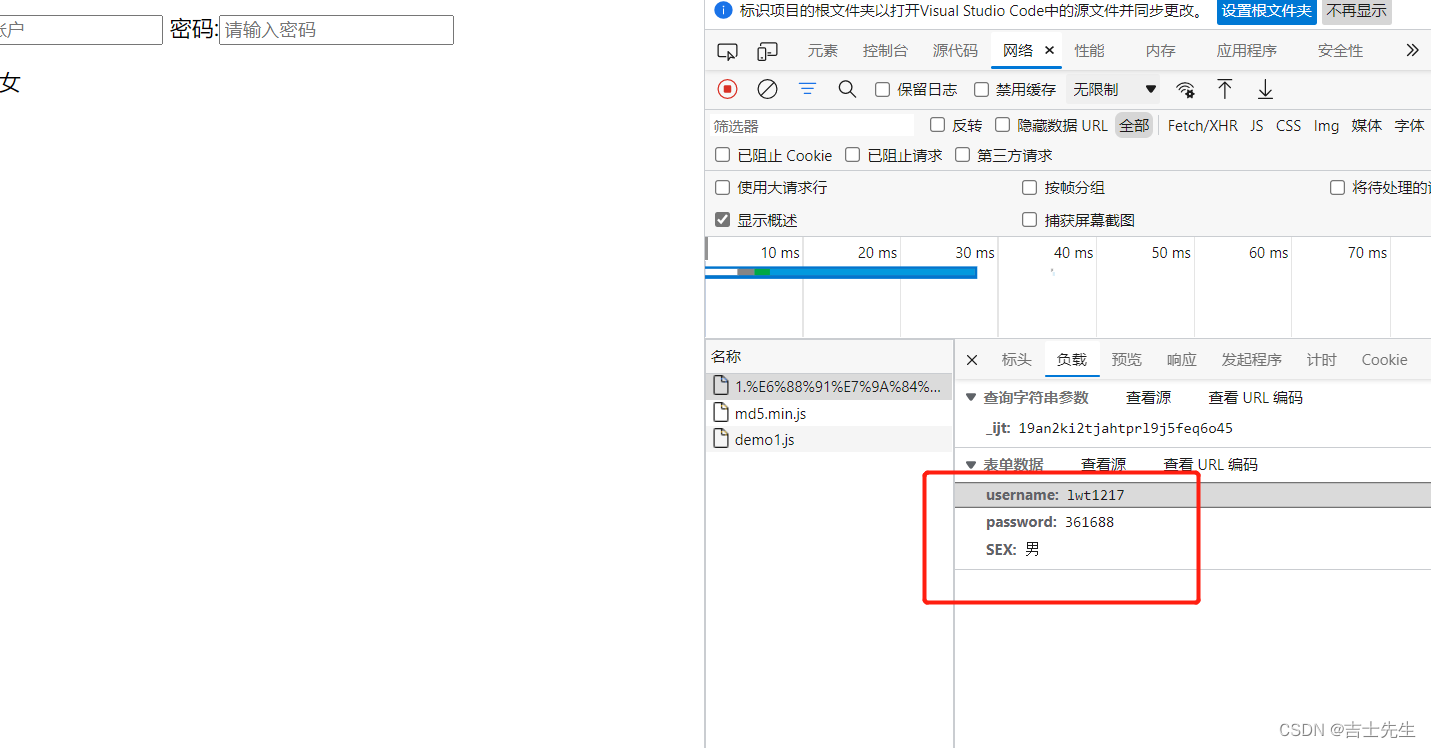Toggle the network filter funnel icon
The width and height of the screenshot is (1431, 748).
pyautogui.click(x=807, y=89)
